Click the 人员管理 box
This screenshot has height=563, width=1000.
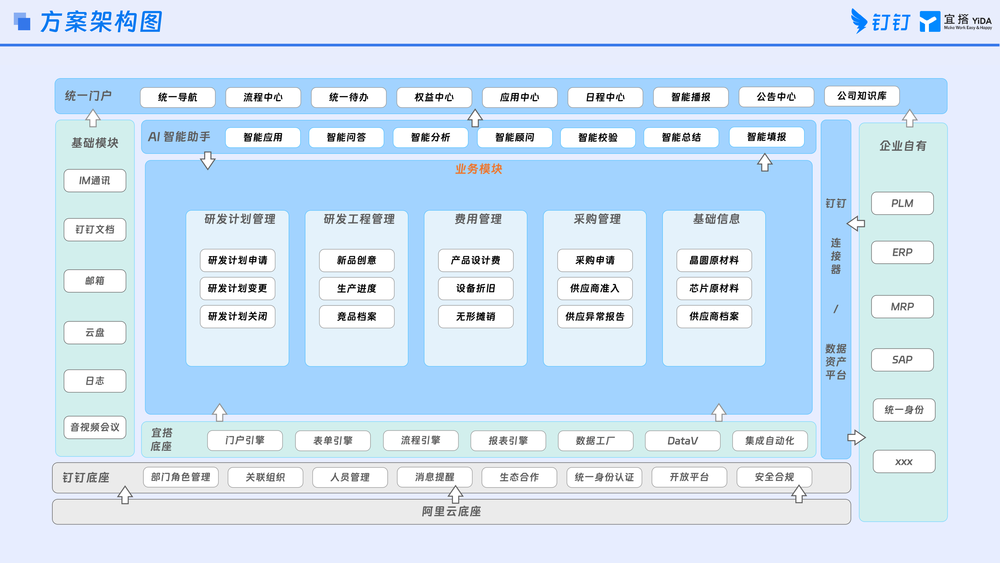(x=350, y=477)
